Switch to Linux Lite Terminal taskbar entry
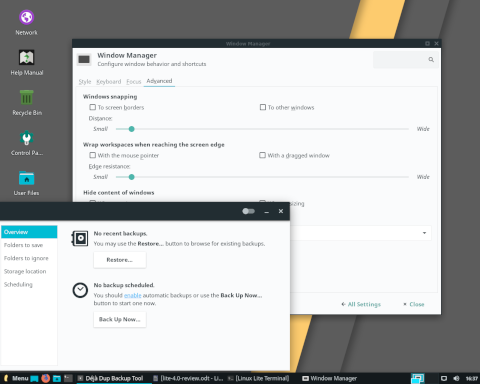Viewport: 480px width, 384px height. coord(259,378)
